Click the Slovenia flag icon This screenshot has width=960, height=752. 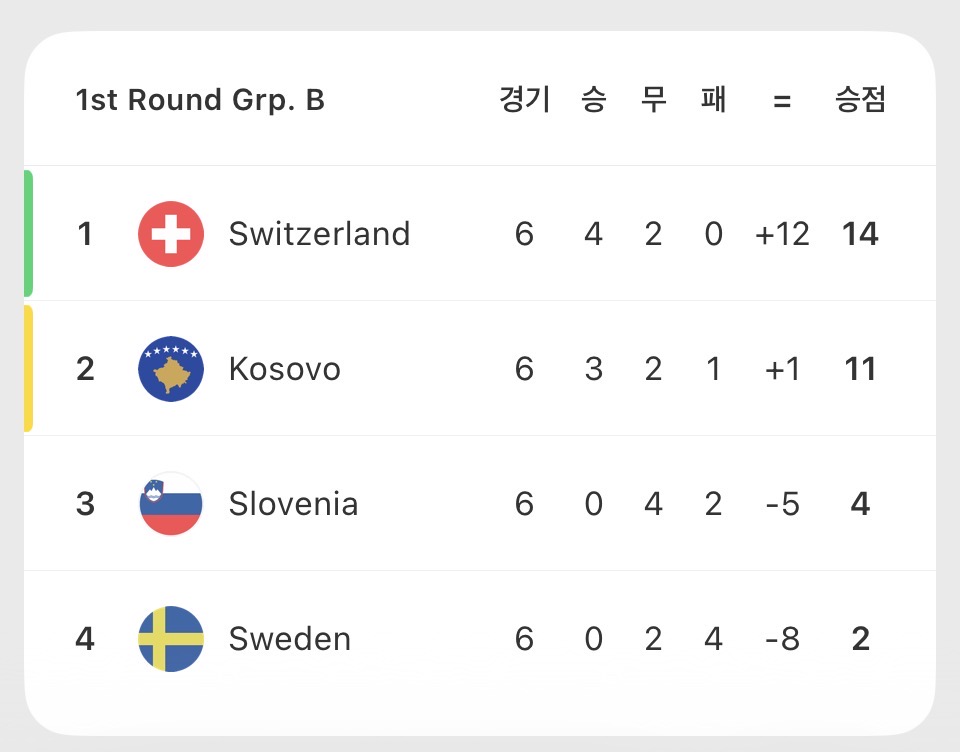pyautogui.click(x=171, y=504)
